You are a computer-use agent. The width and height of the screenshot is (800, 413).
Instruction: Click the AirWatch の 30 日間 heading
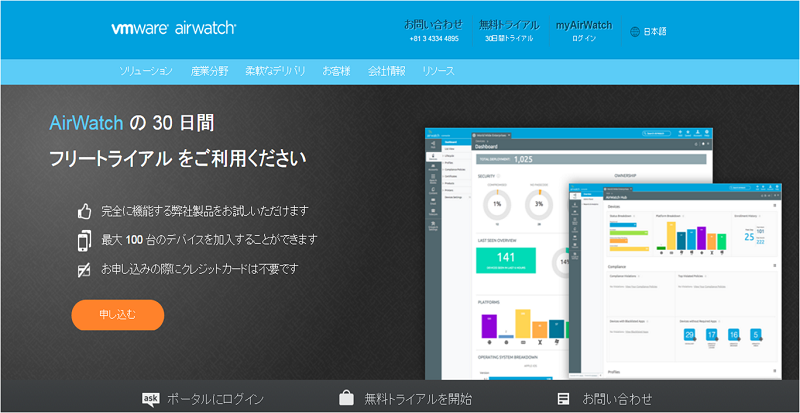(132, 124)
